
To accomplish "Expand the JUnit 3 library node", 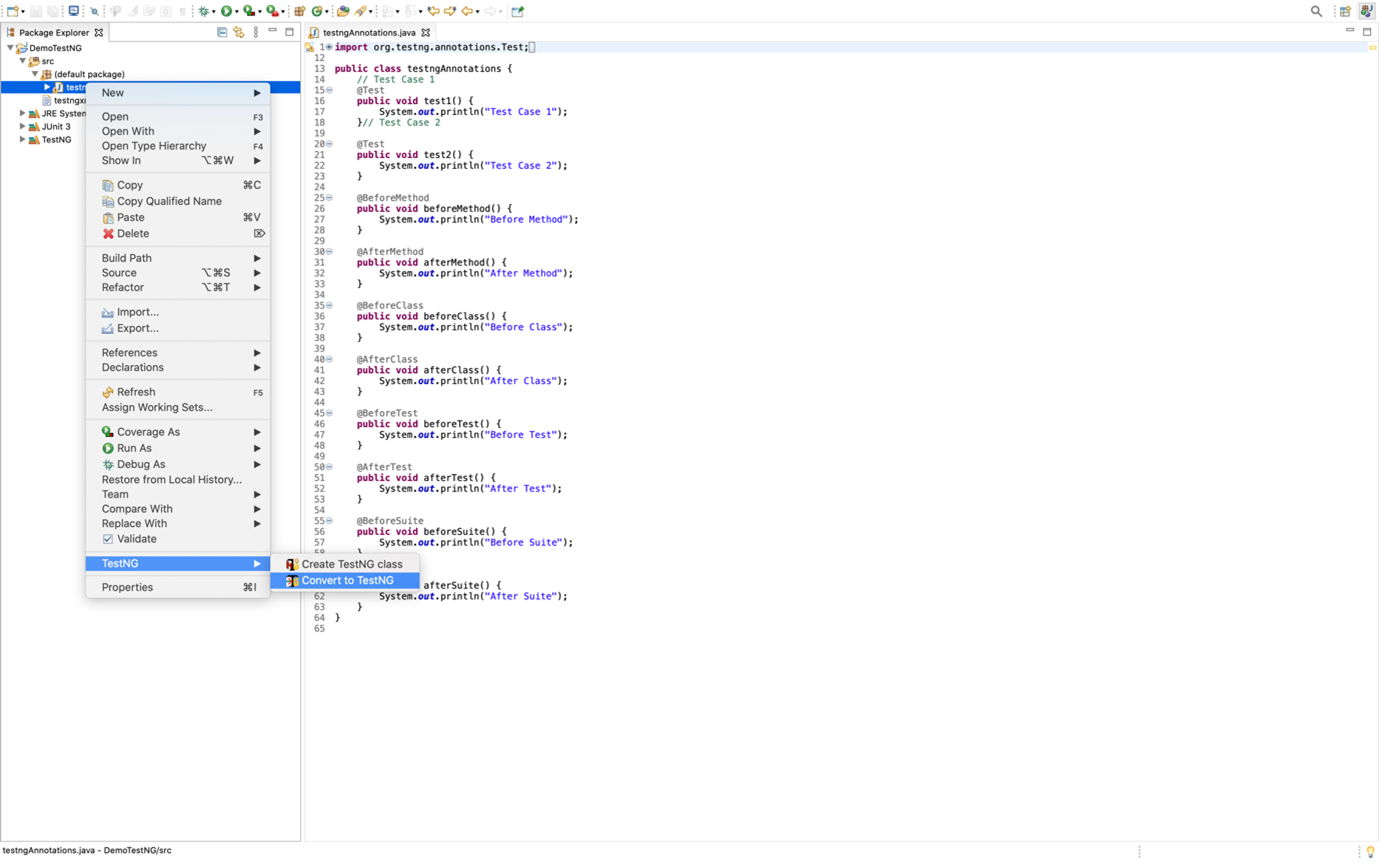I will (x=22, y=126).
